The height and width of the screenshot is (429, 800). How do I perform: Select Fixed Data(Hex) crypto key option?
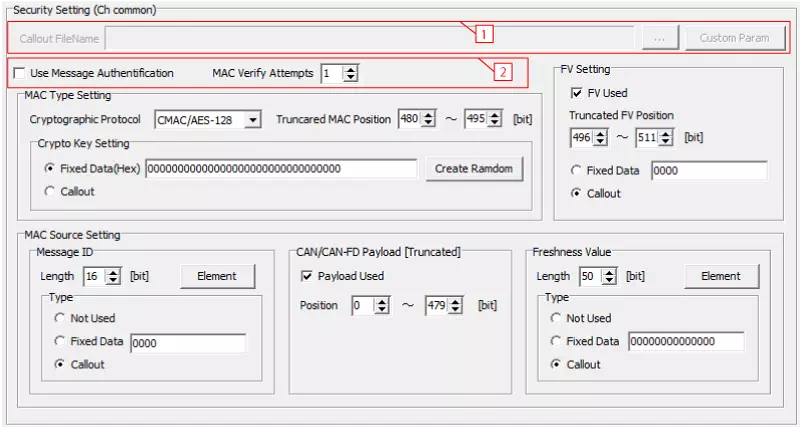point(49,168)
